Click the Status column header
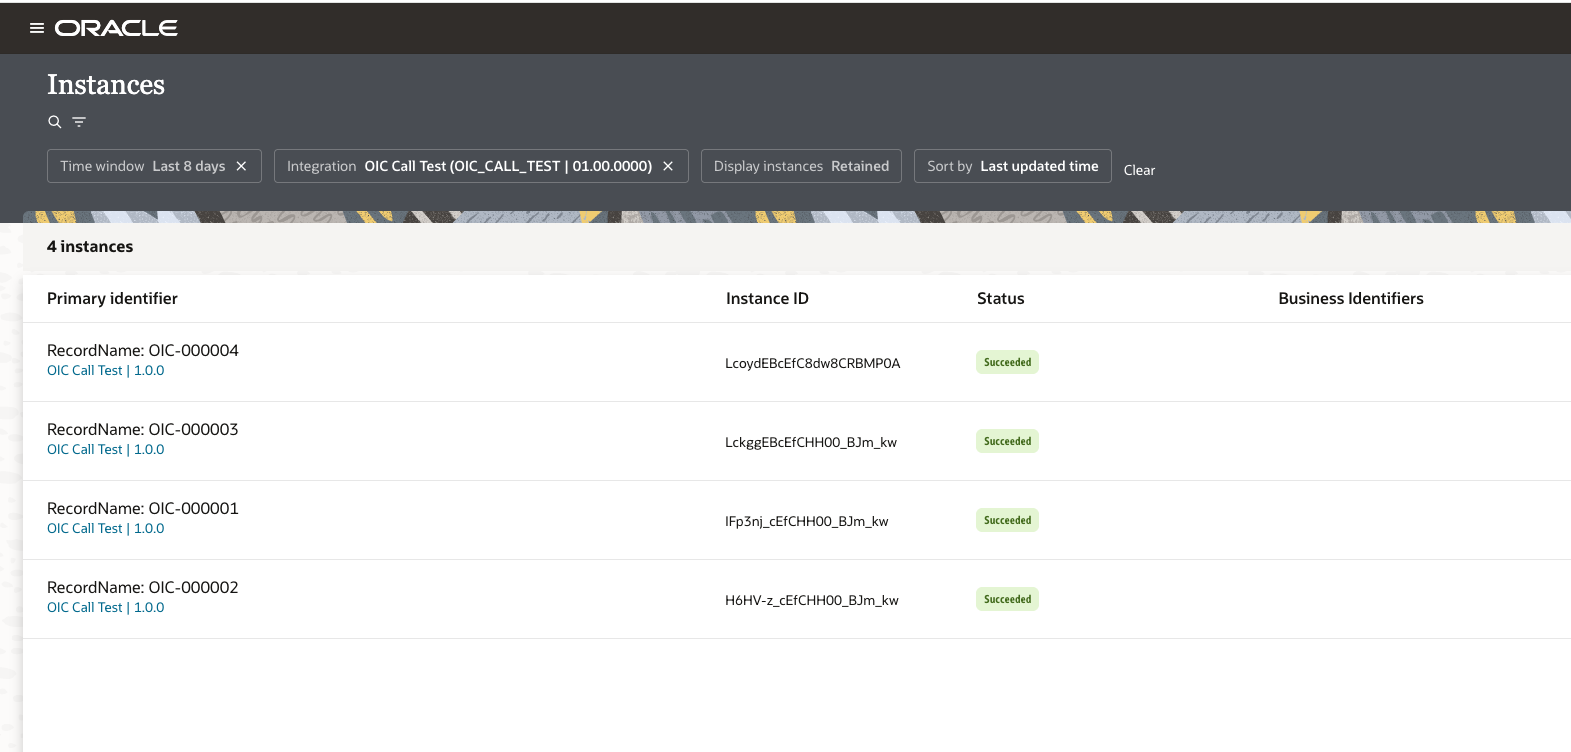Image resolution: width=1571 pixels, height=752 pixels. [1000, 298]
